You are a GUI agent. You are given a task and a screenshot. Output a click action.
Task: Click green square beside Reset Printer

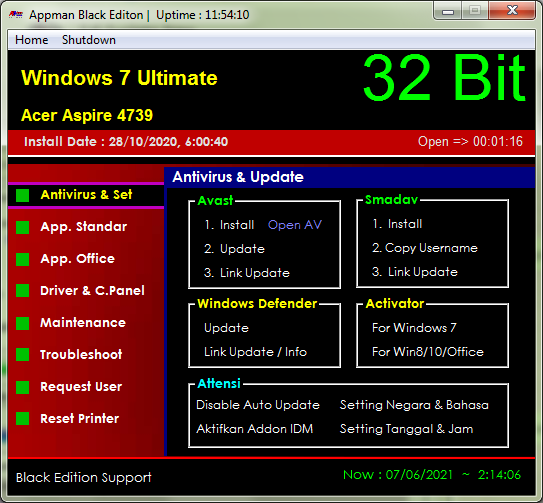coord(23,418)
